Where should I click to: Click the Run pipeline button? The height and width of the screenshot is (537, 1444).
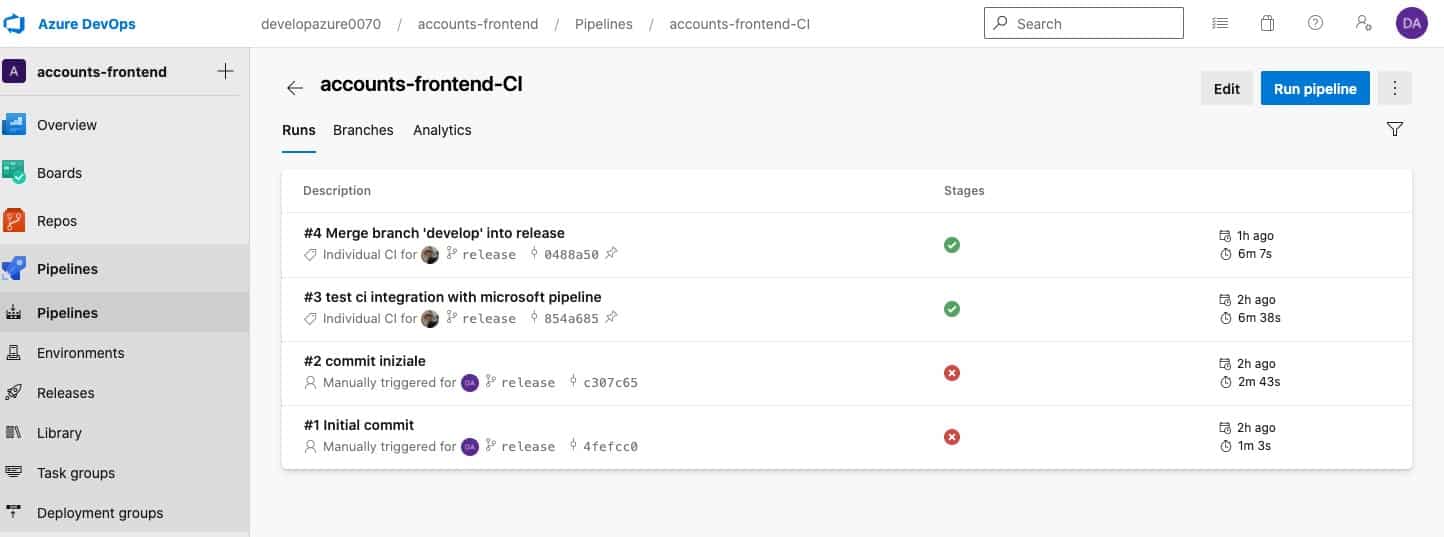tap(1315, 88)
